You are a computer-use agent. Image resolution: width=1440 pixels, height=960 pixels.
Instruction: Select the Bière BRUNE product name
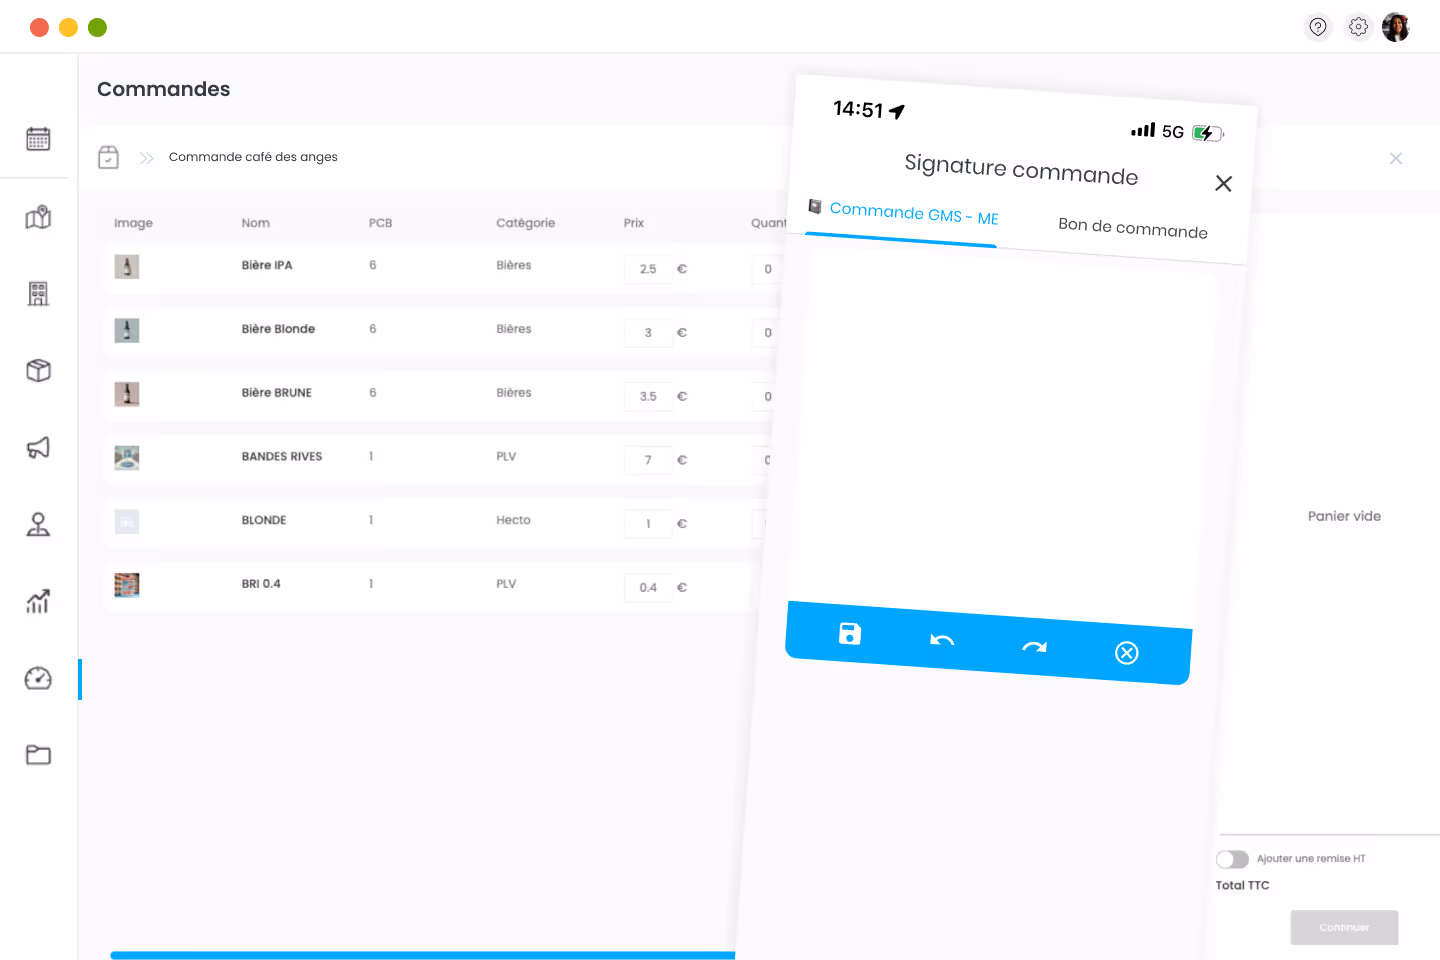(277, 393)
